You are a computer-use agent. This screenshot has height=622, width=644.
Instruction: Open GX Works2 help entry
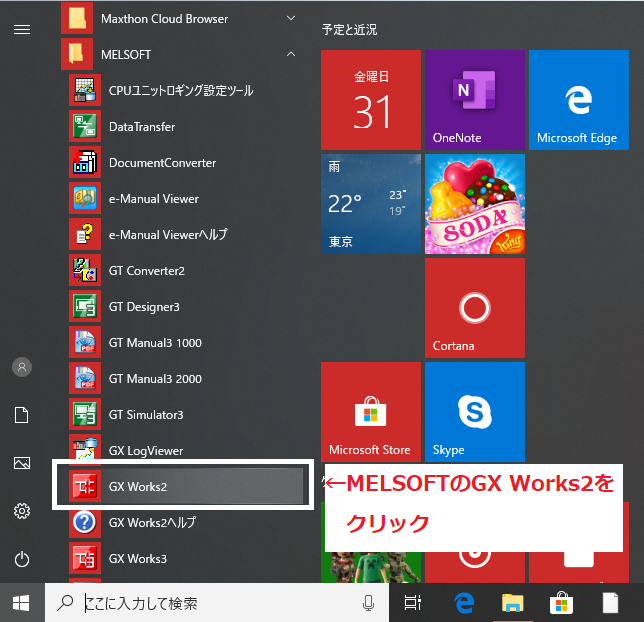tap(183, 523)
